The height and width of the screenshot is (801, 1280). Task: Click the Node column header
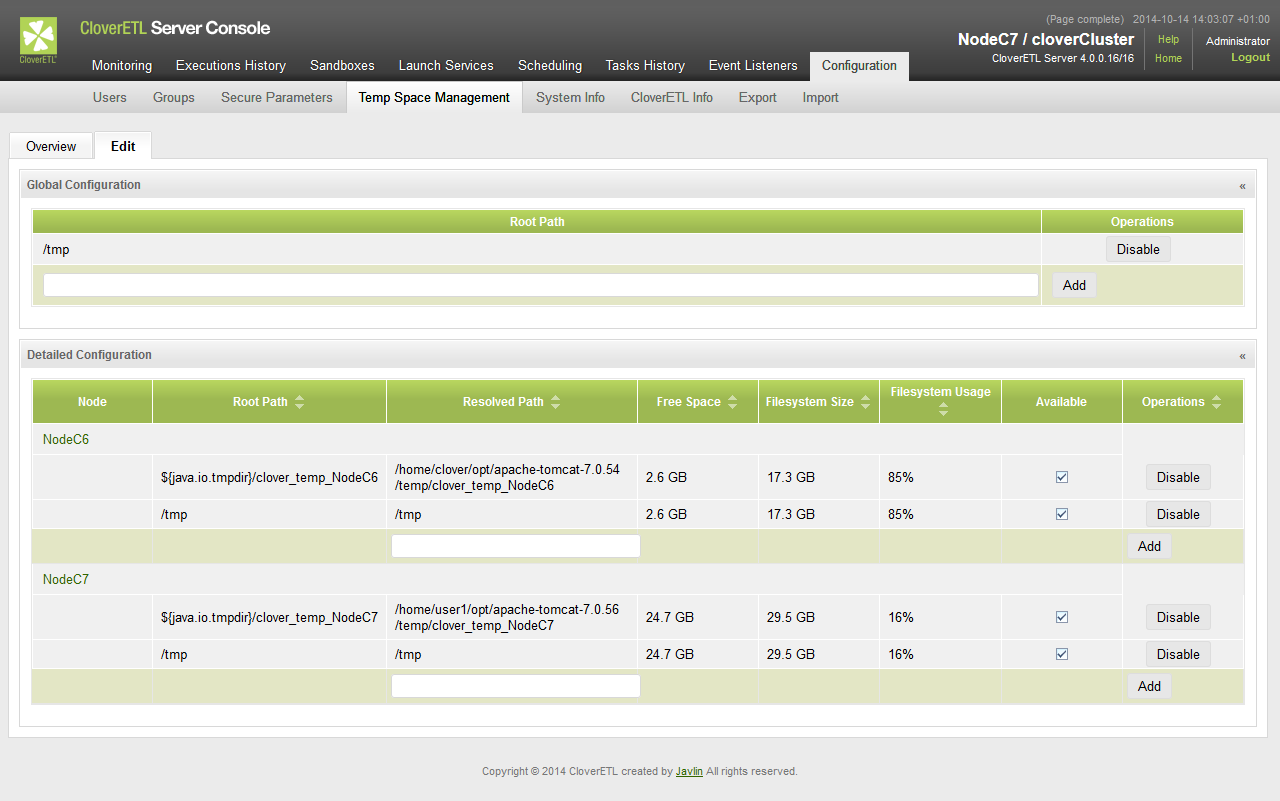coord(92,402)
